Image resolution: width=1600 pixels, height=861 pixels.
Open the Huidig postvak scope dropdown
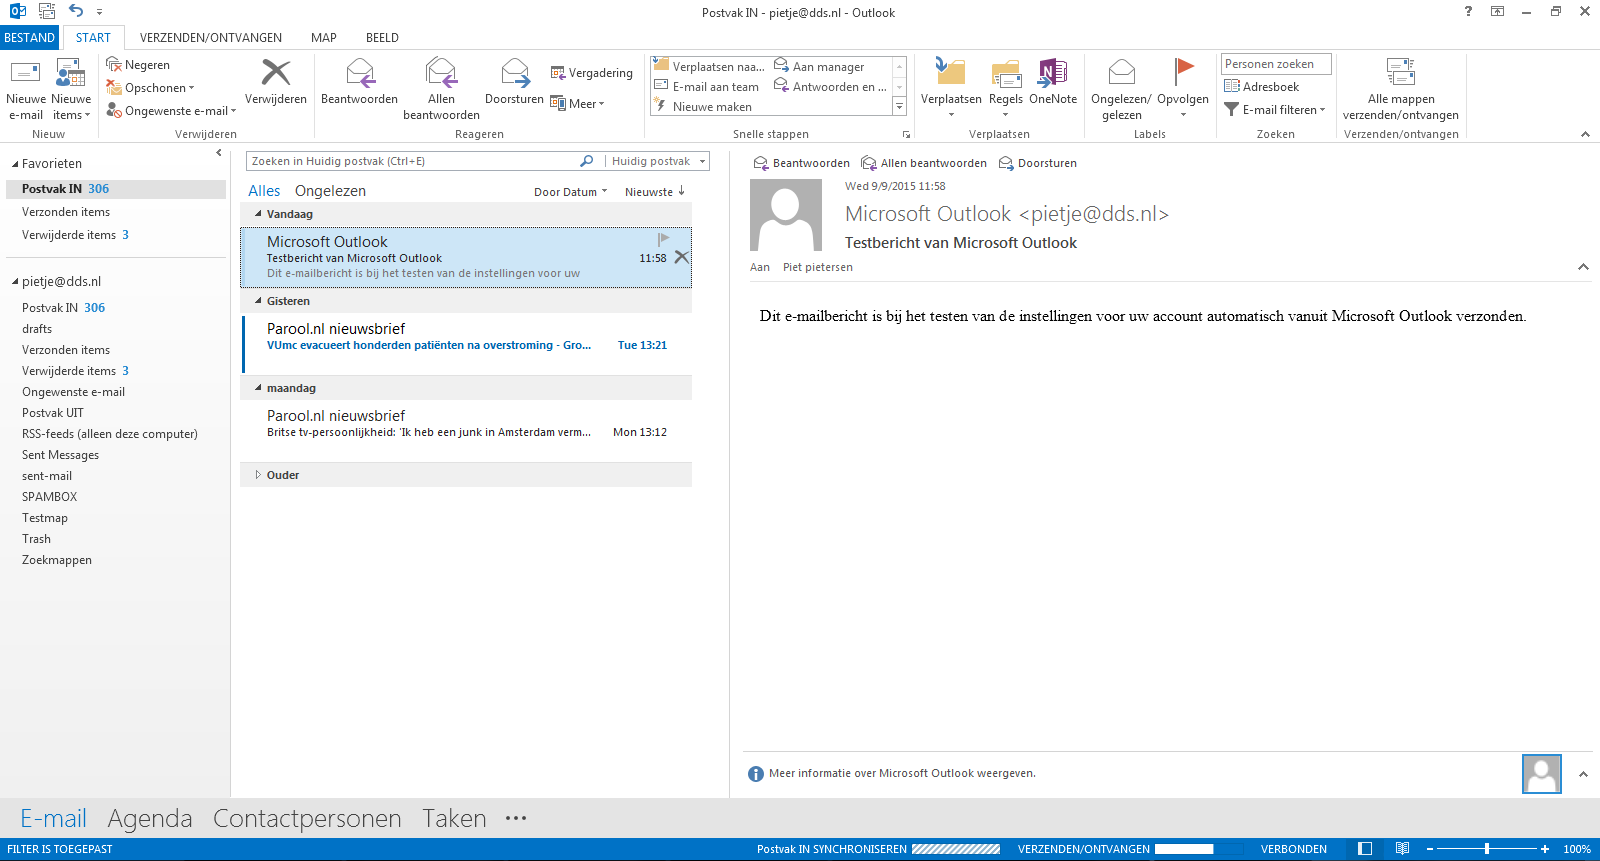[x=657, y=161]
